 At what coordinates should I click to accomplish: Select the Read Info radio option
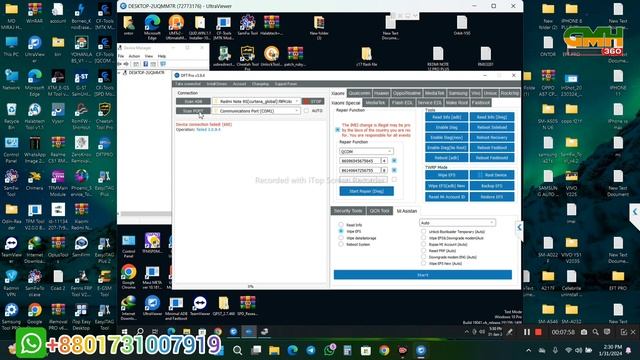click(x=341, y=225)
